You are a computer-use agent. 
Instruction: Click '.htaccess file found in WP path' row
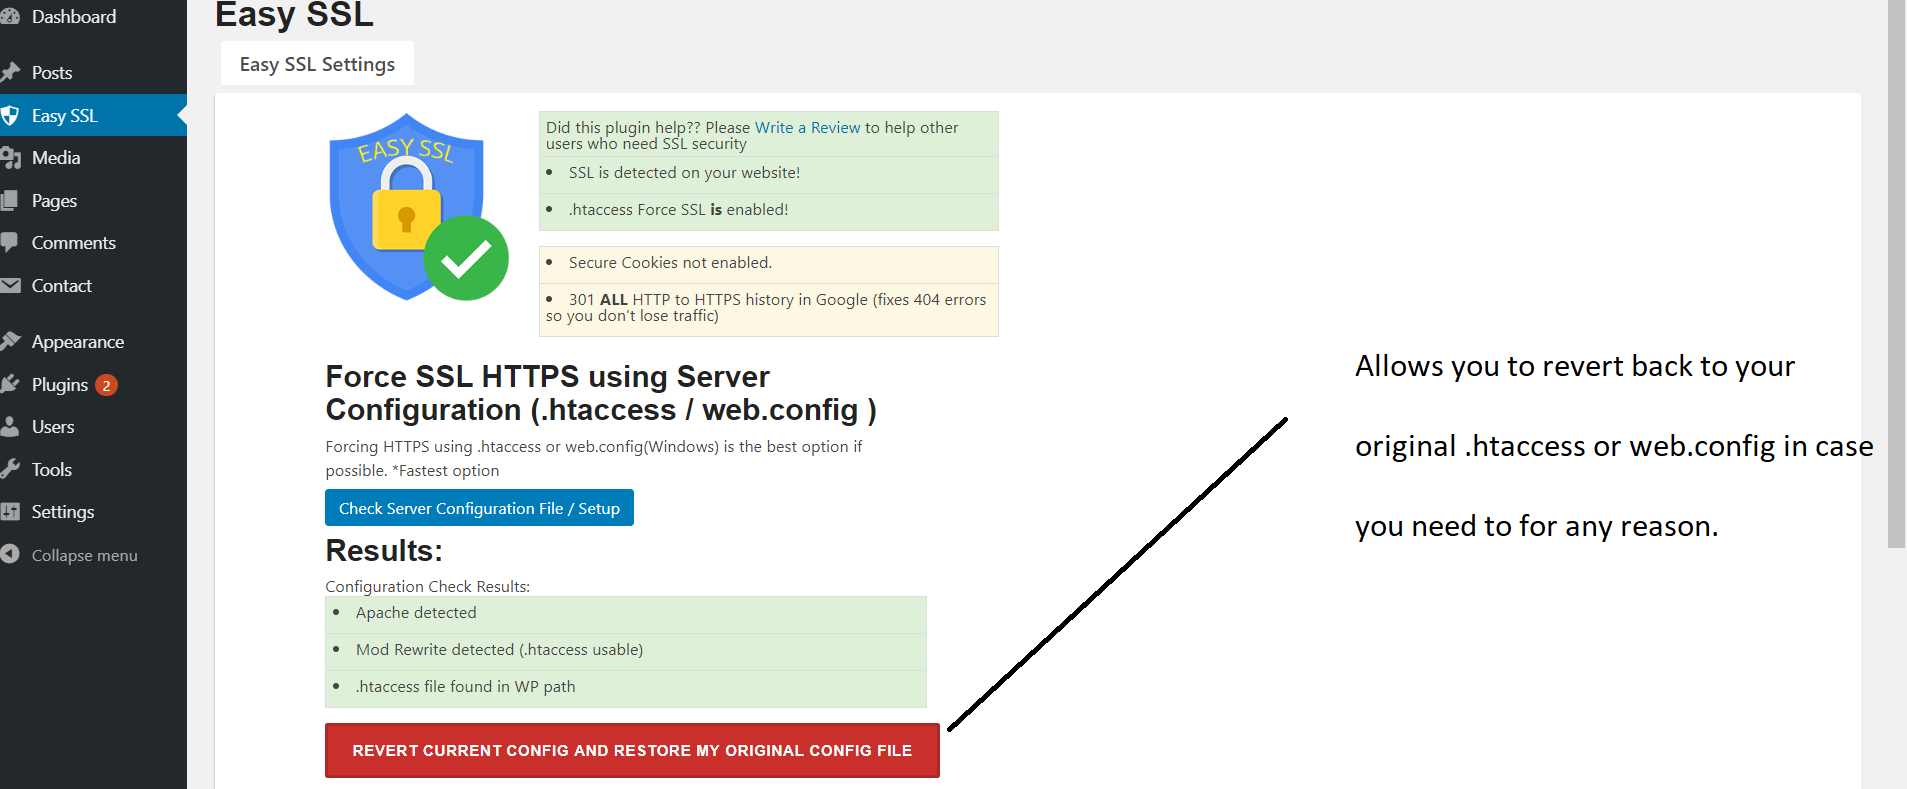tap(626, 687)
